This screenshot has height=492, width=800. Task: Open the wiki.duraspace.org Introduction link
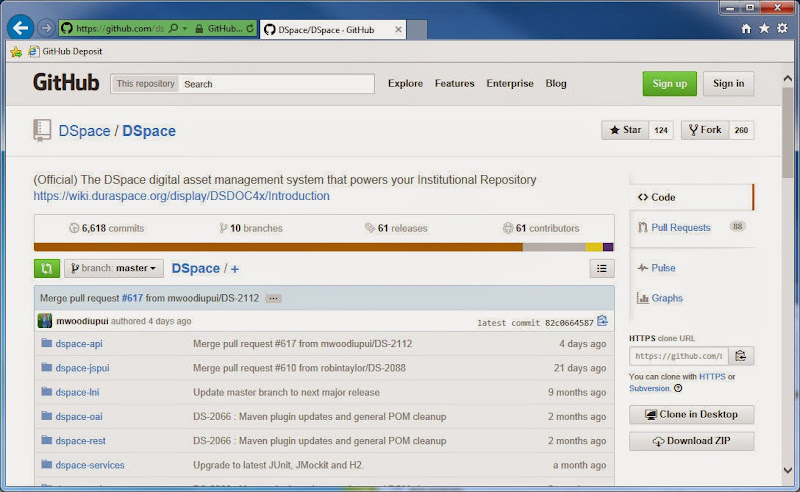pyautogui.click(x=182, y=196)
